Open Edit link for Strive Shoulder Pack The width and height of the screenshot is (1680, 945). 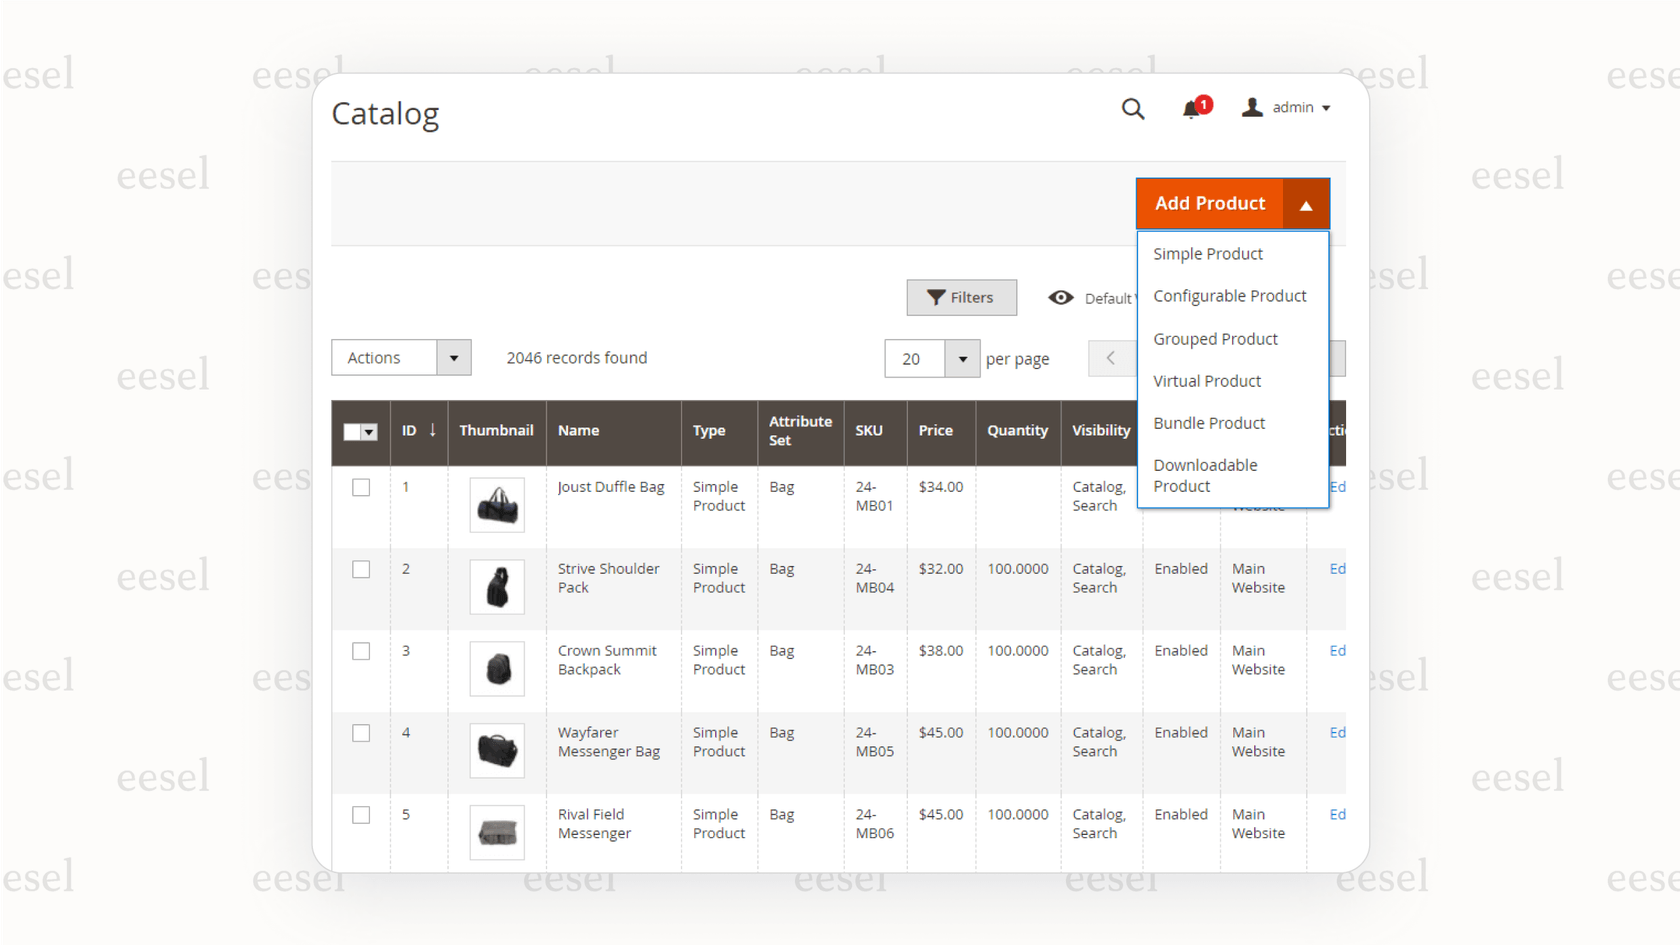1337,568
